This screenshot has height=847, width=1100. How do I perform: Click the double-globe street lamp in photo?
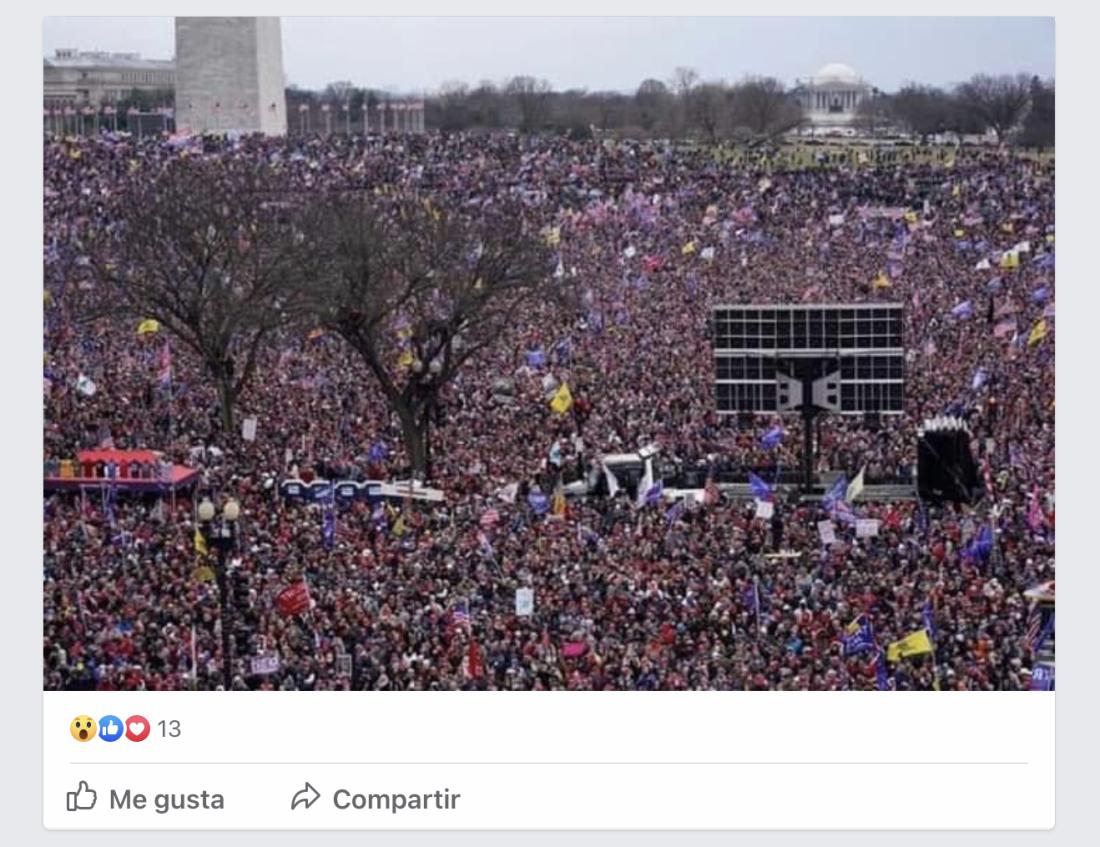219,511
